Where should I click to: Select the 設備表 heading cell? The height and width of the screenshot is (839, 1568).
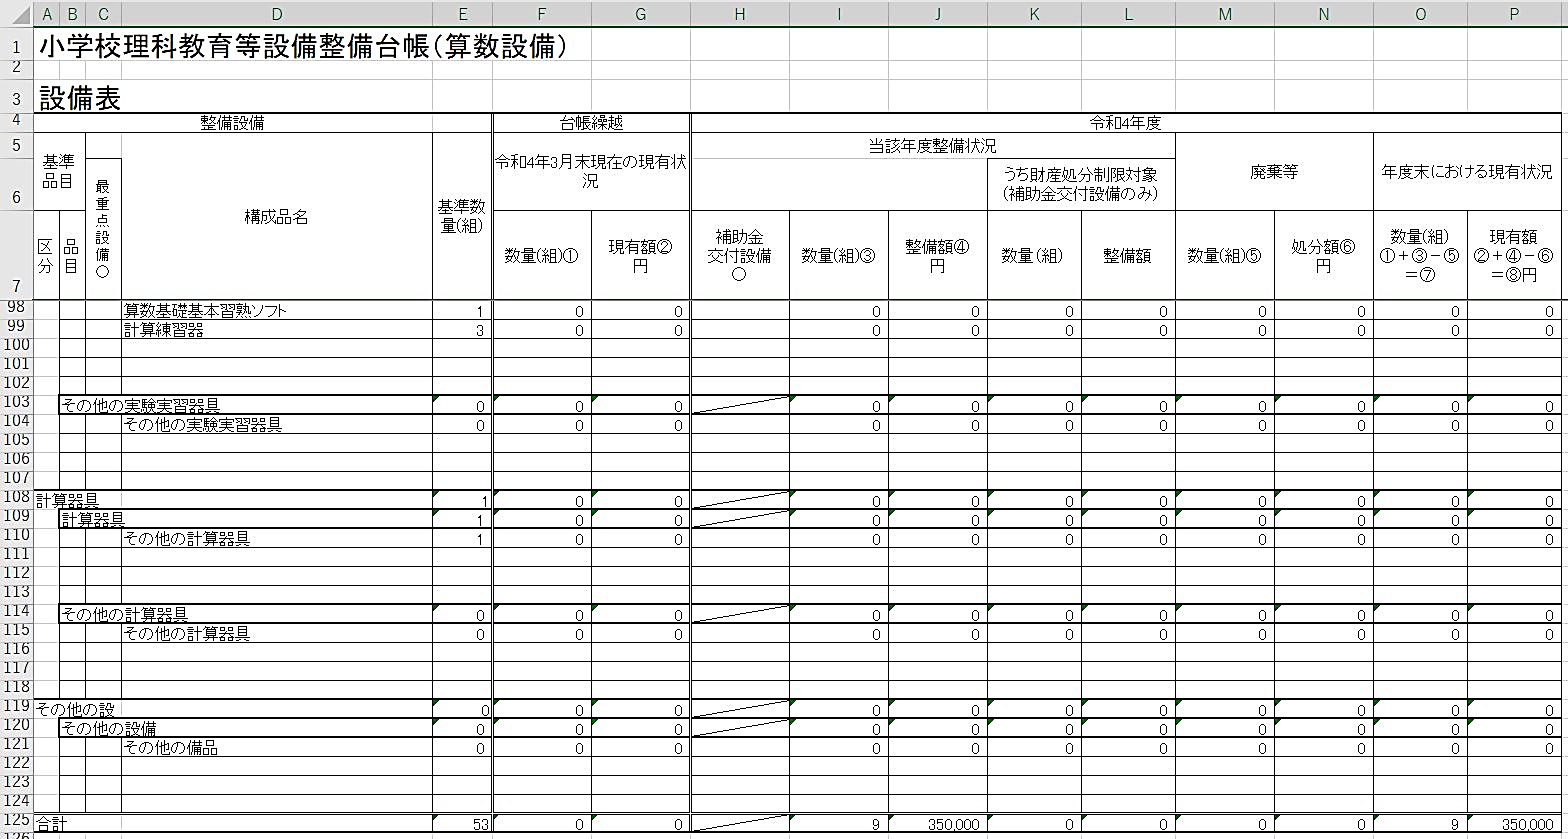click(80, 99)
